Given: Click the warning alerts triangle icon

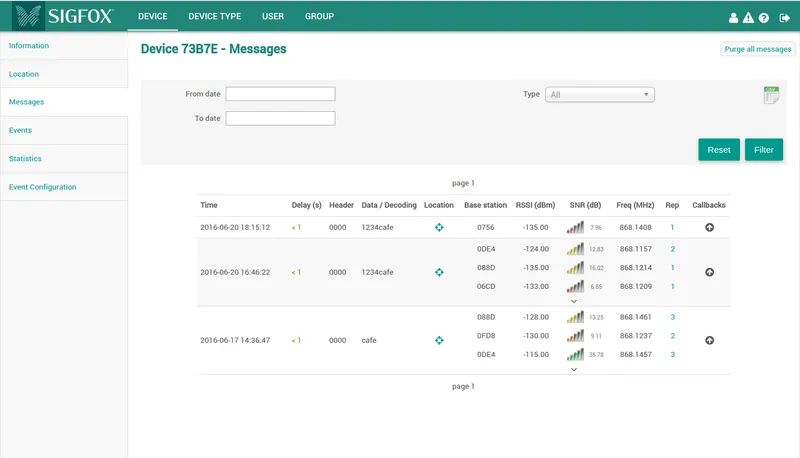Looking at the screenshot, I should click(748, 18).
